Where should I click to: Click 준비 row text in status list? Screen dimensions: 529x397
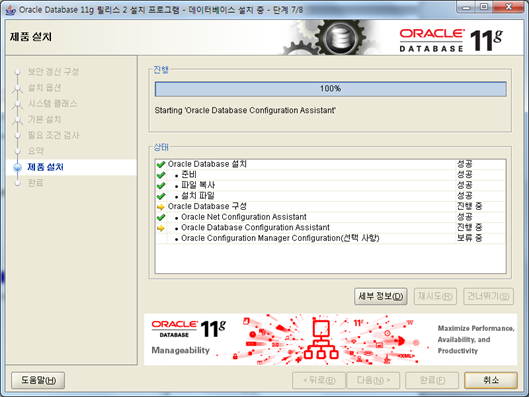tap(189, 175)
